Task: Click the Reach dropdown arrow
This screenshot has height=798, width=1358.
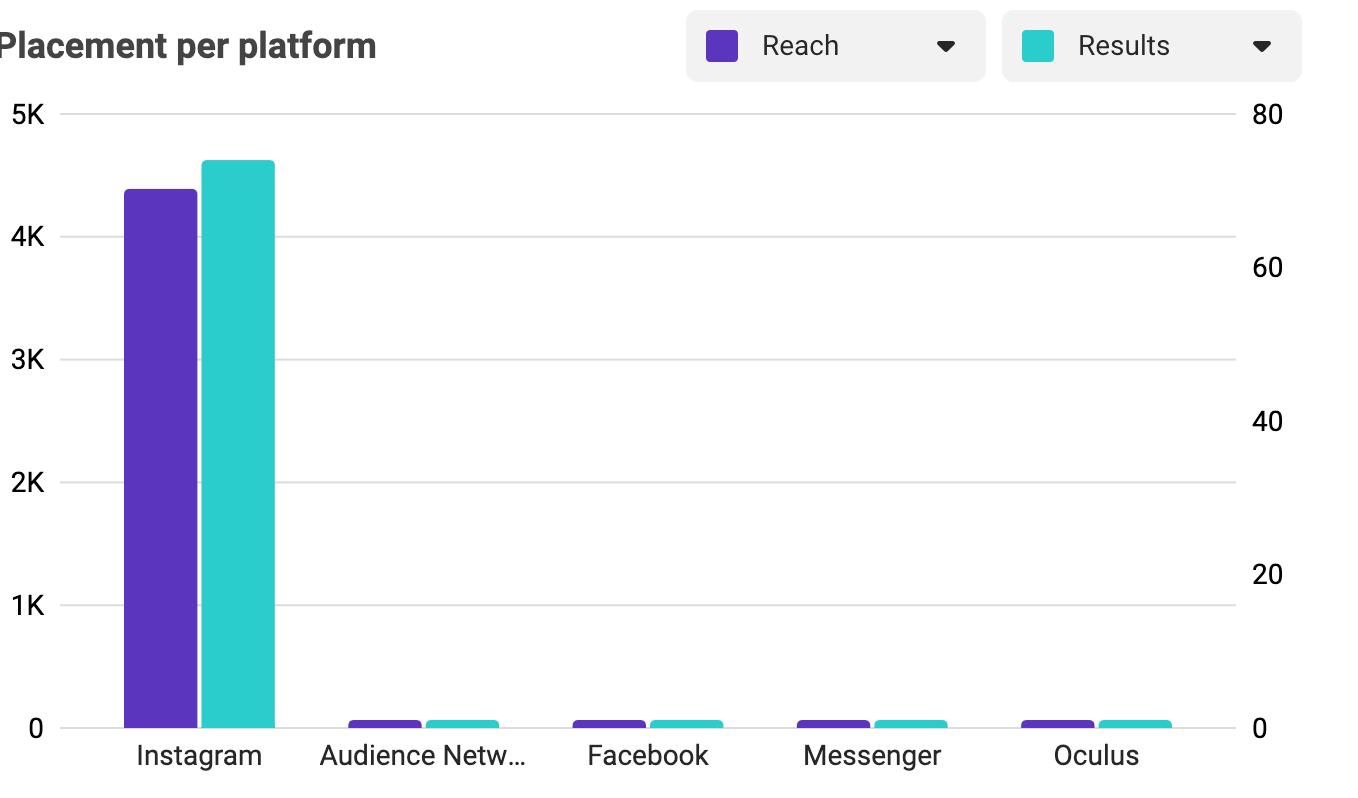Action: pos(945,46)
